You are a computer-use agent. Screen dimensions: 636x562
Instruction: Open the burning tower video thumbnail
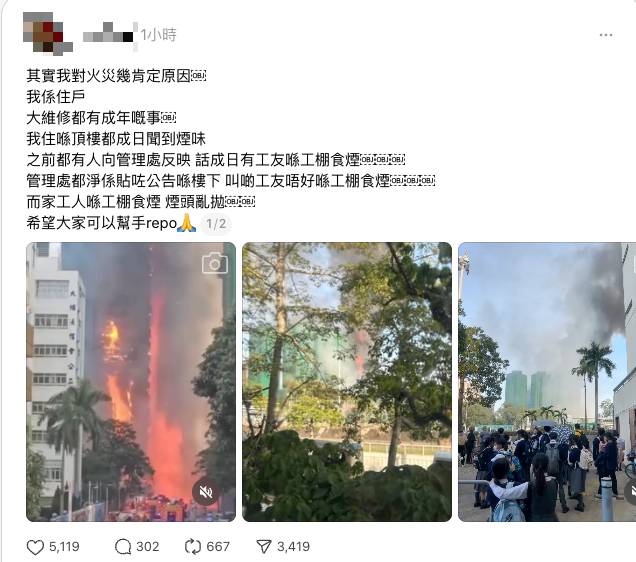tap(131, 382)
